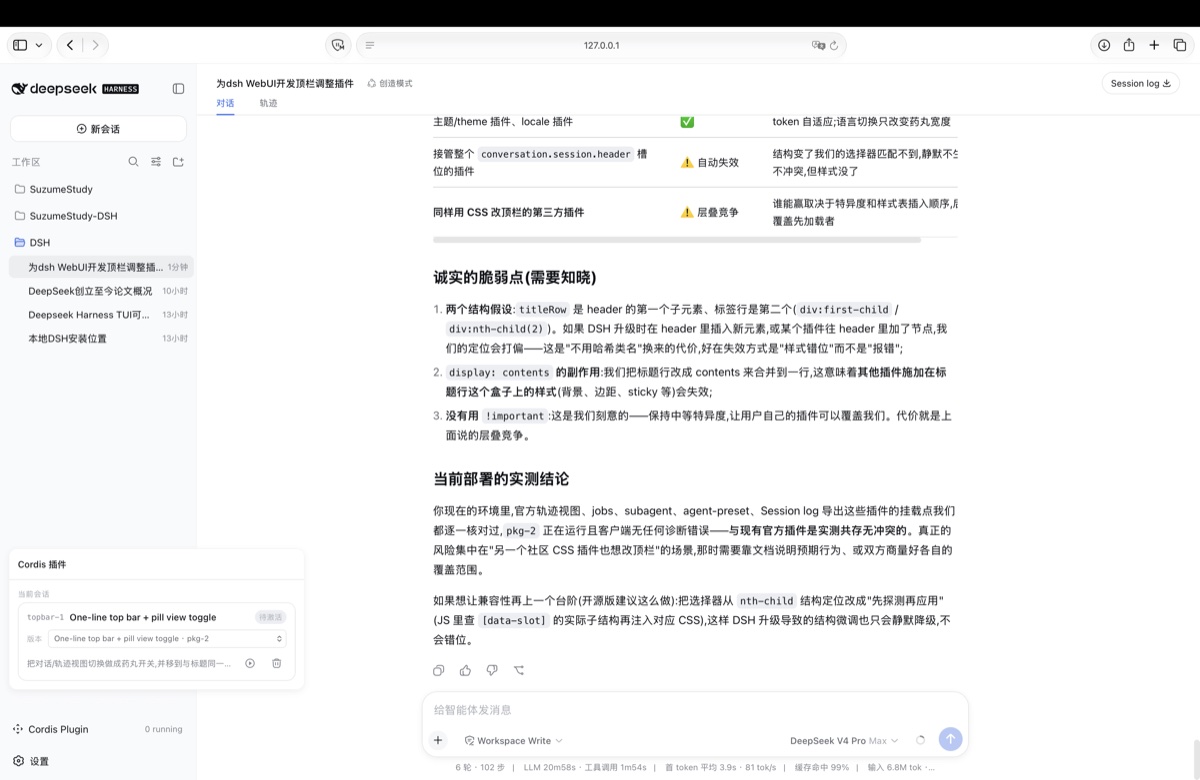Delete the topbar-1 plugin
This screenshot has width=1200, height=780.
pyautogui.click(x=277, y=663)
